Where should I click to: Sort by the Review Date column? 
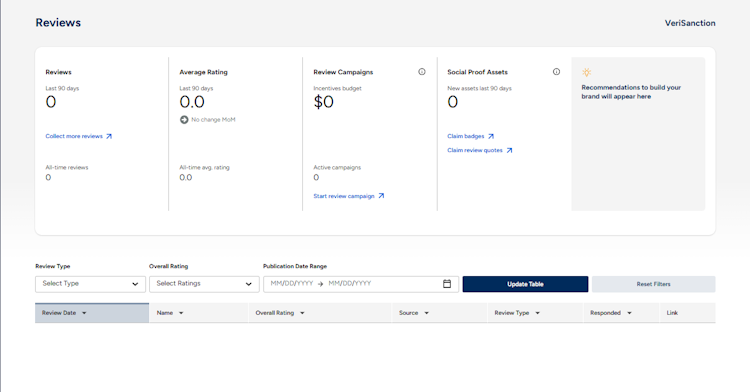[92, 313]
